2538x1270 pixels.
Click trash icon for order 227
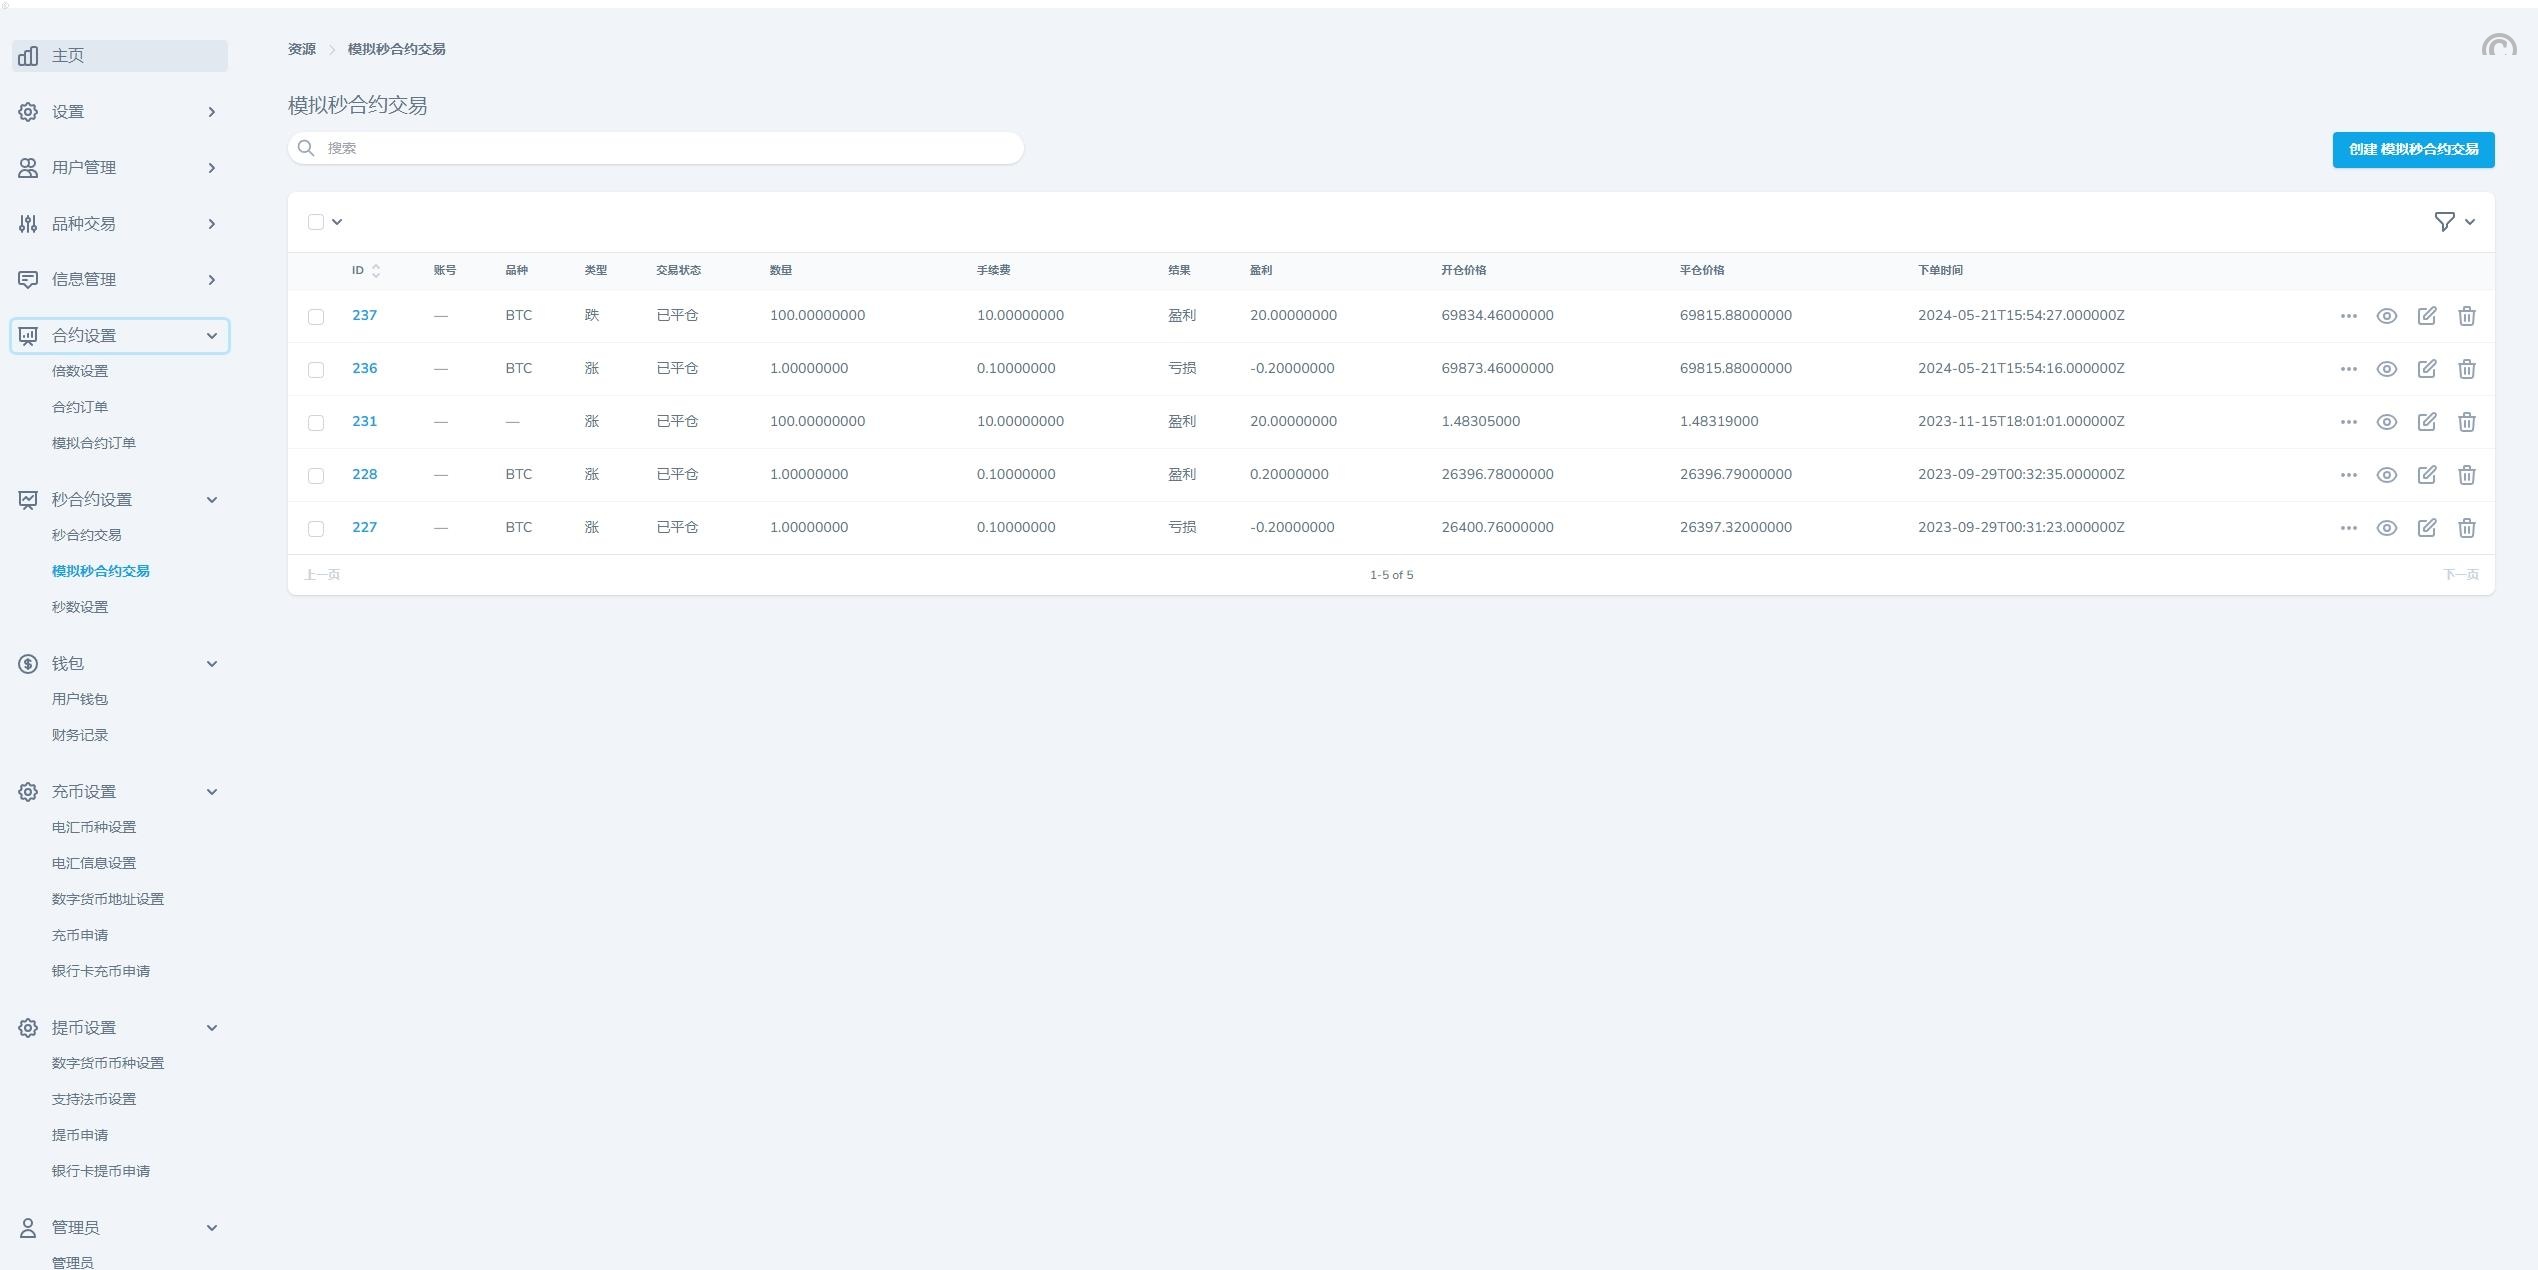click(2466, 528)
